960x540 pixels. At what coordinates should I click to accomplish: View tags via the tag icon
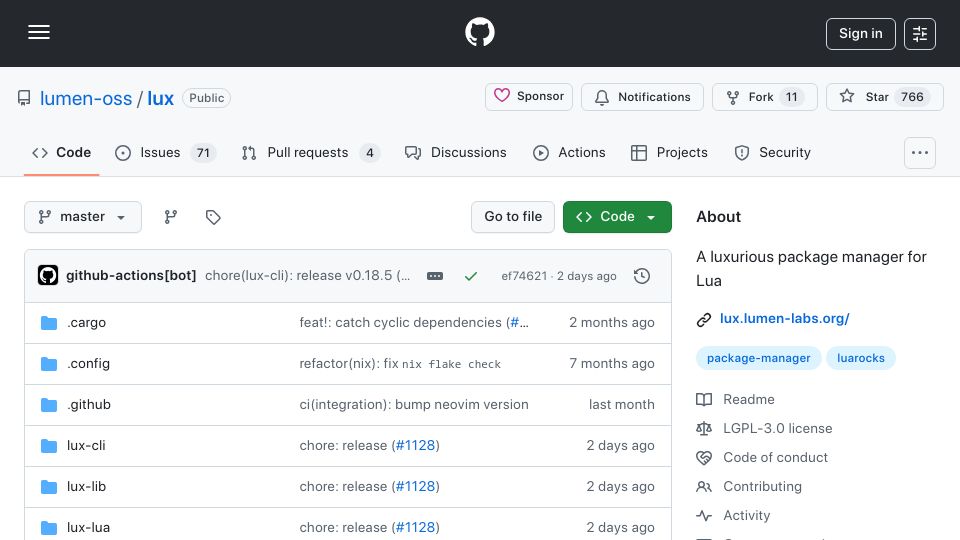213,217
